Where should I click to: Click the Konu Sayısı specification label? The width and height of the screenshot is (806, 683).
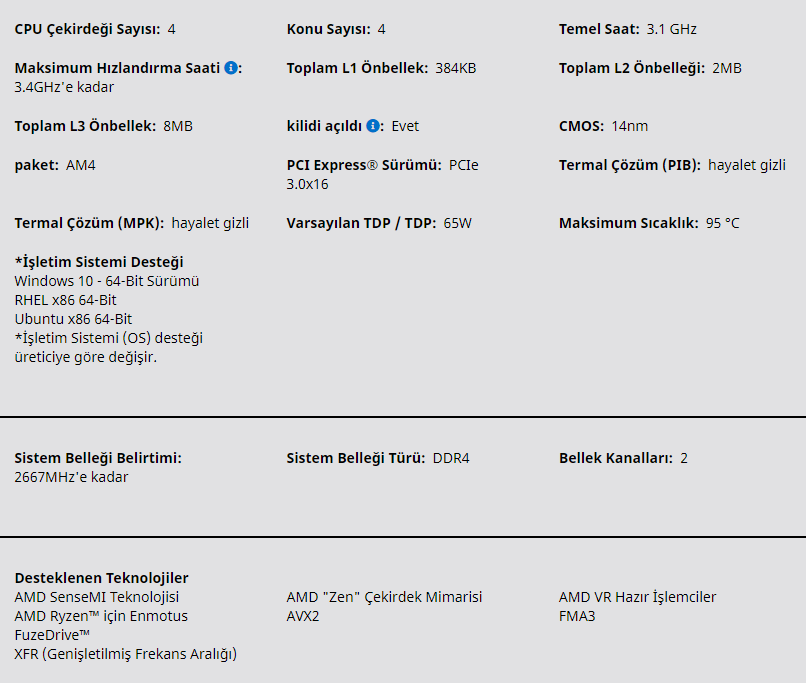coord(328,29)
